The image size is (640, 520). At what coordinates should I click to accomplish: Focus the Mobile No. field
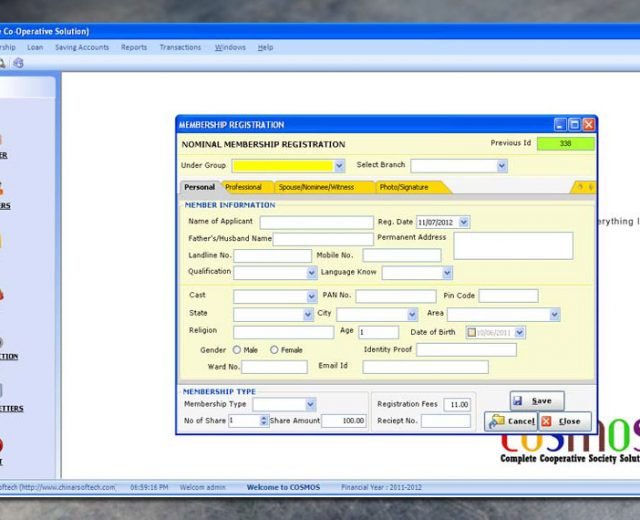(402, 256)
